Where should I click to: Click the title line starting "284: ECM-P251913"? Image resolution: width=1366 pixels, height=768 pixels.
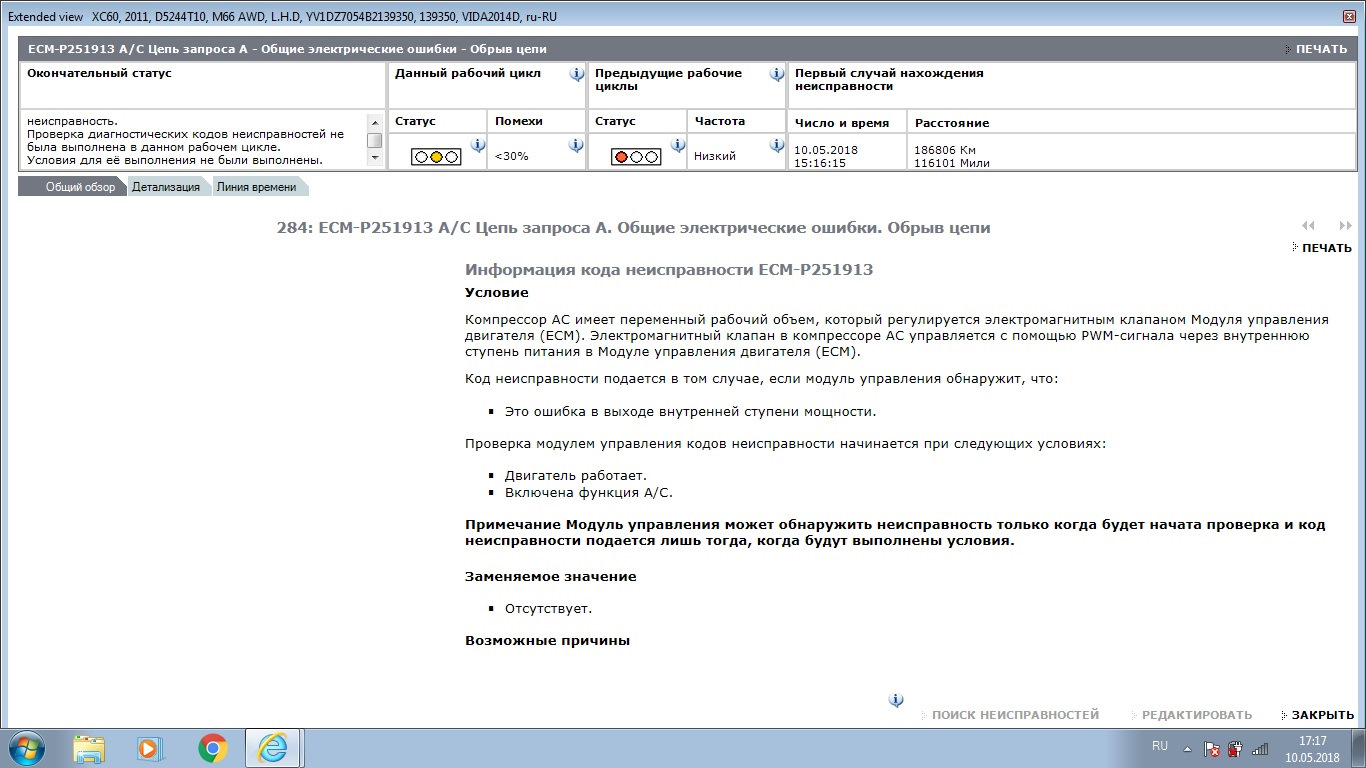pos(634,228)
